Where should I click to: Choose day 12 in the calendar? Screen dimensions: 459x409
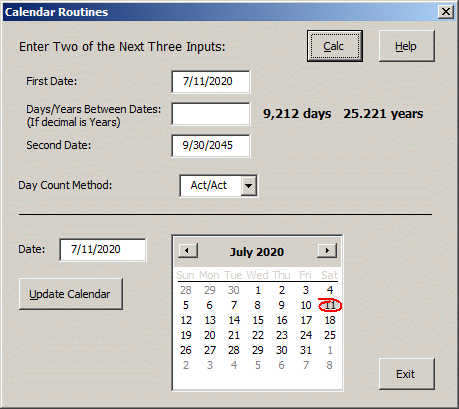[x=186, y=320]
